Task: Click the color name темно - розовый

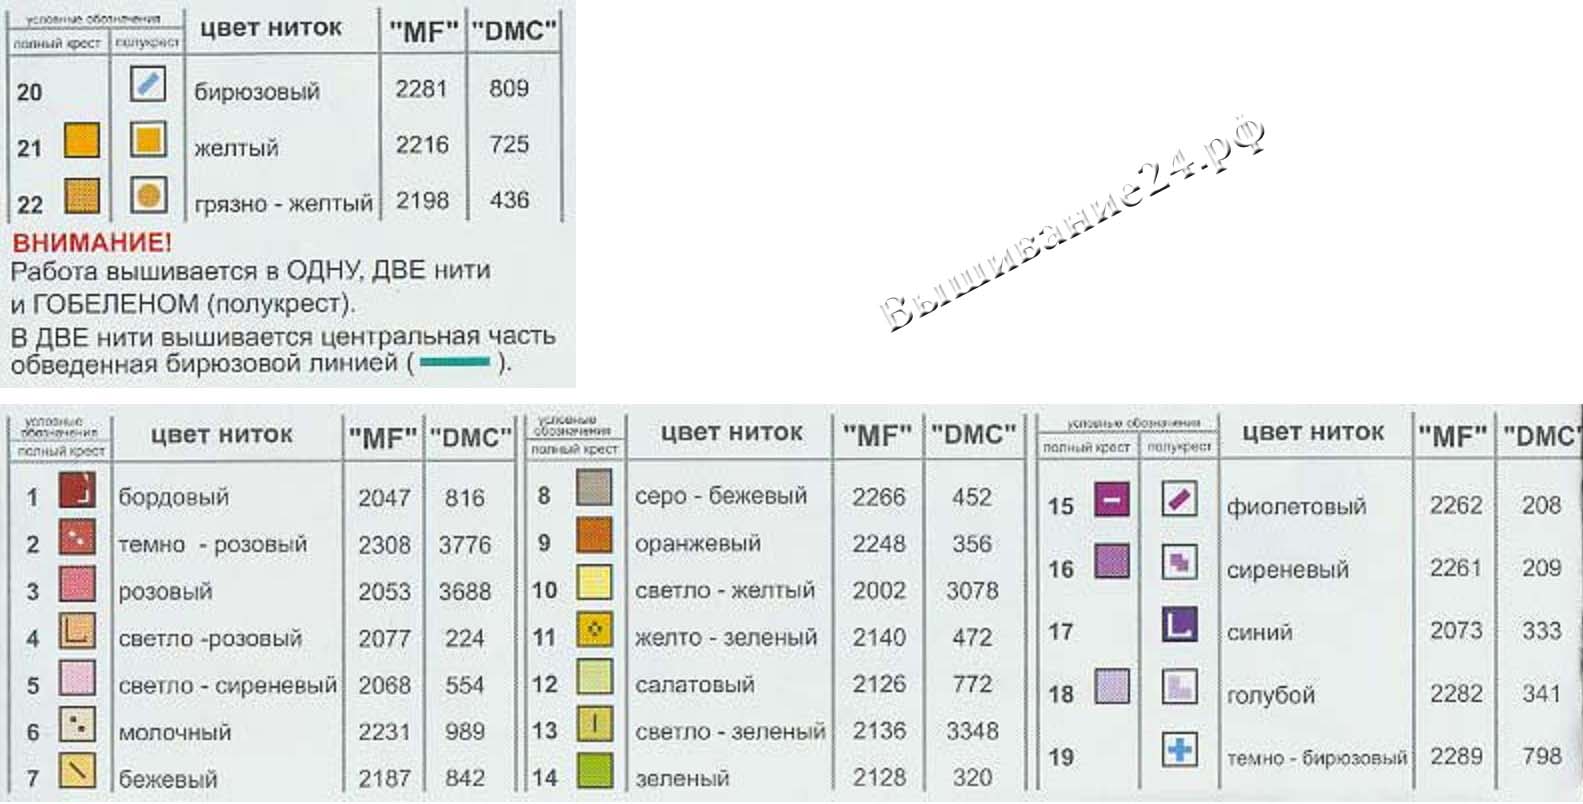Action: pyautogui.click(x=212, y=545)
